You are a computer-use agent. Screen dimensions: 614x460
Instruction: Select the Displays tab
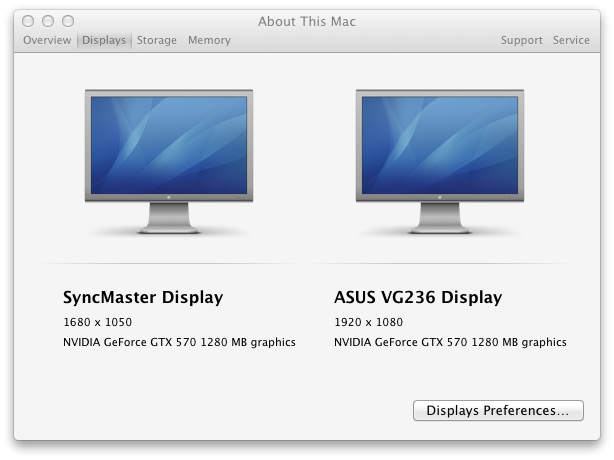104,40
